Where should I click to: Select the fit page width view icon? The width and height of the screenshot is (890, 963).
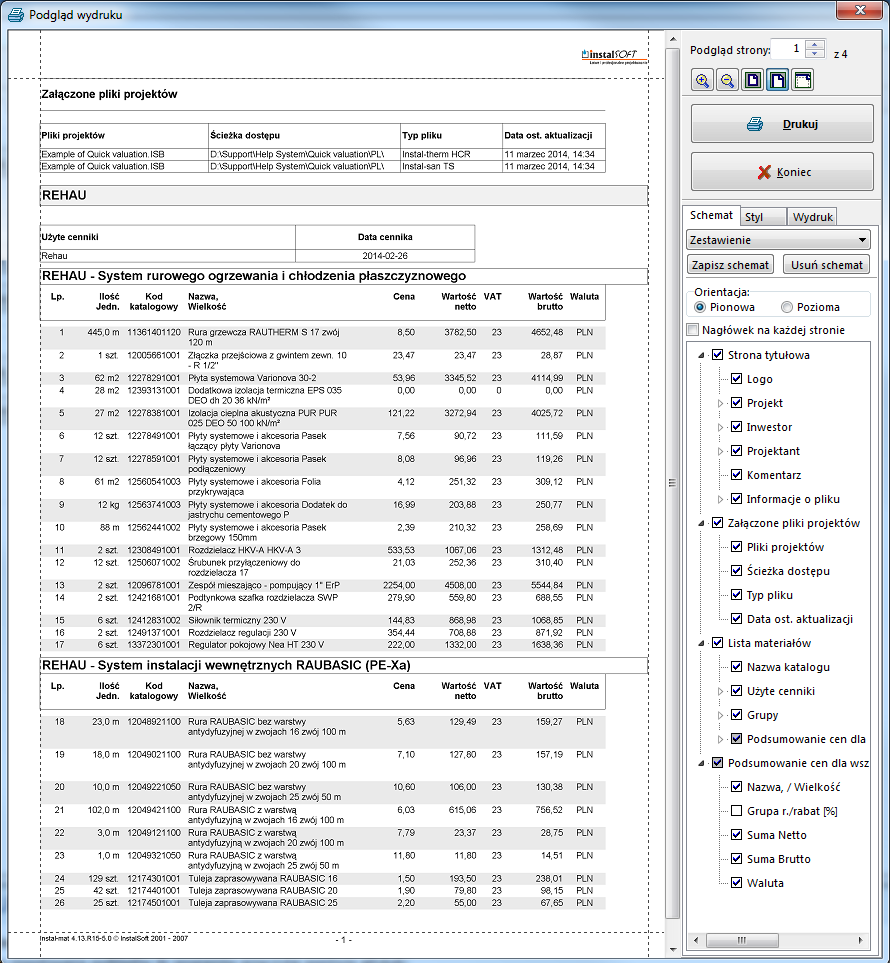(802, 81)
